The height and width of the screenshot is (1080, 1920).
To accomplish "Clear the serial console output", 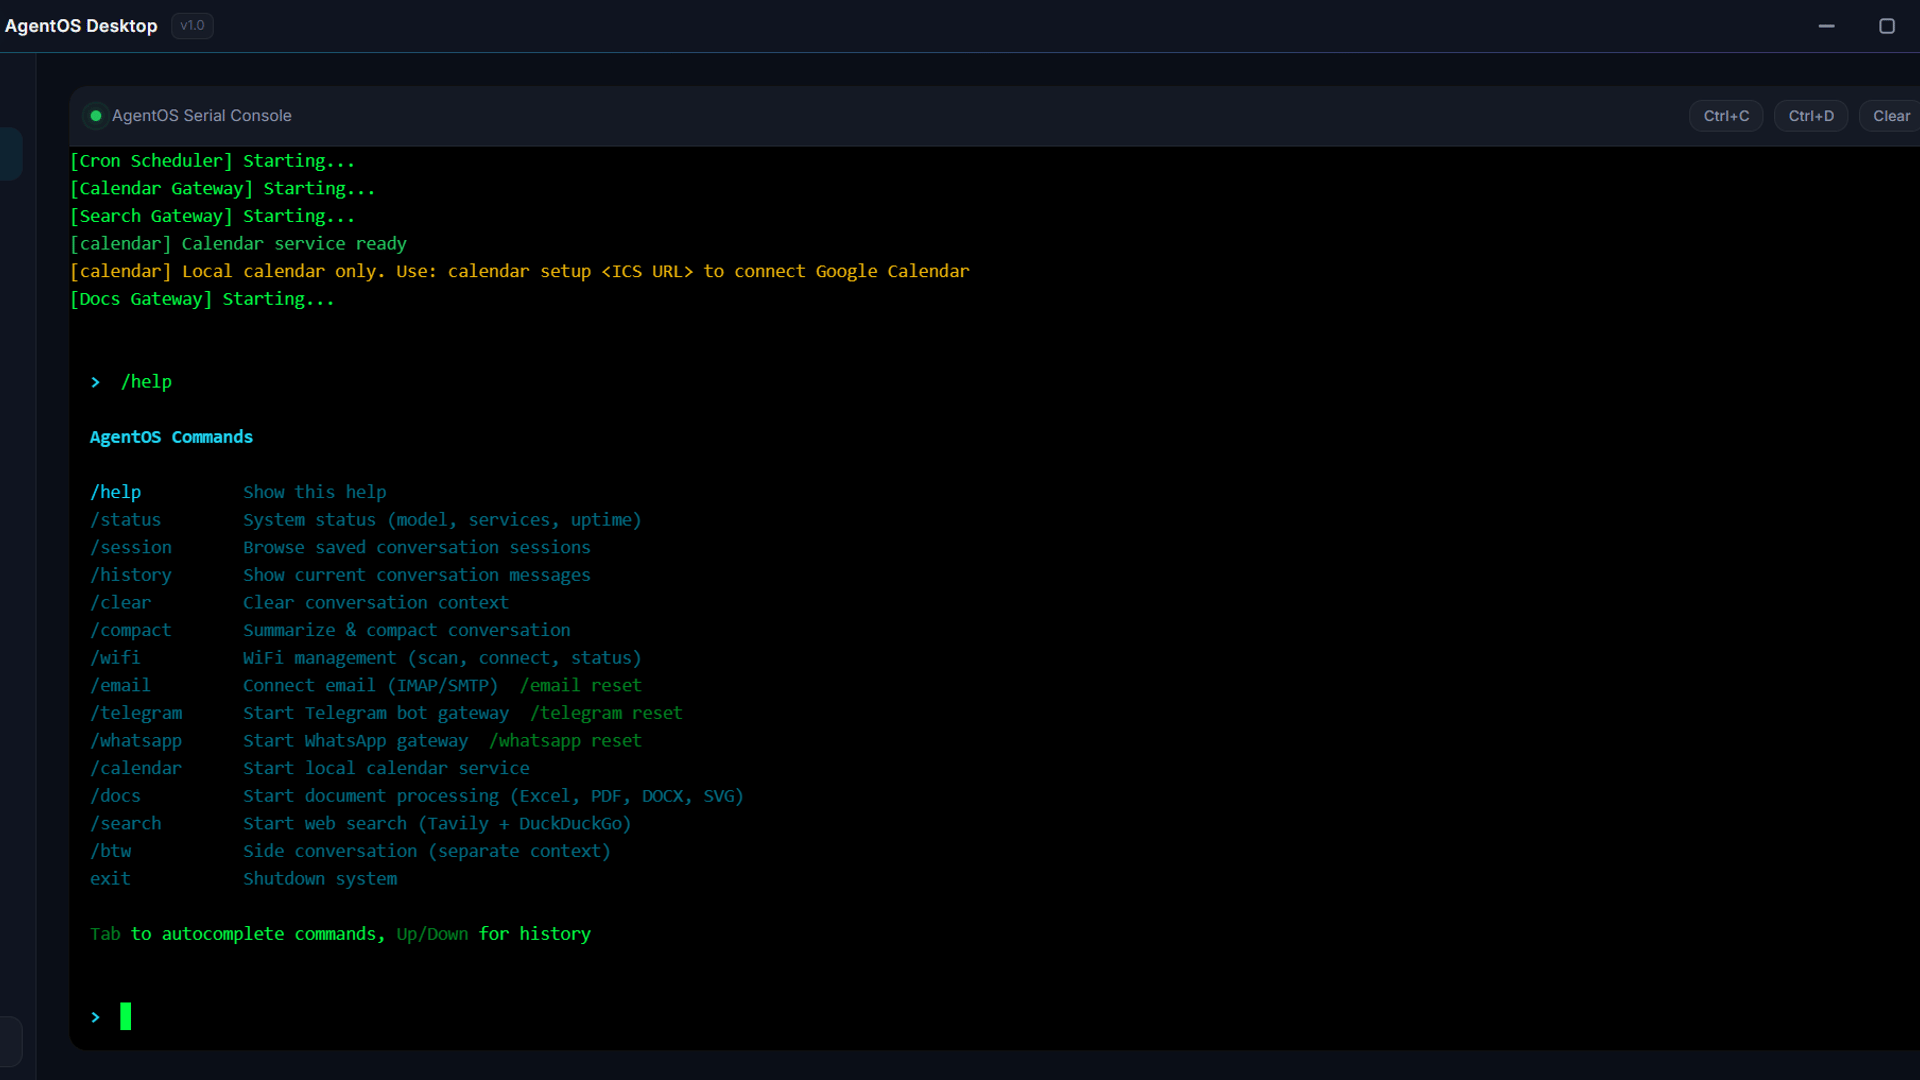I will 1890,116.
